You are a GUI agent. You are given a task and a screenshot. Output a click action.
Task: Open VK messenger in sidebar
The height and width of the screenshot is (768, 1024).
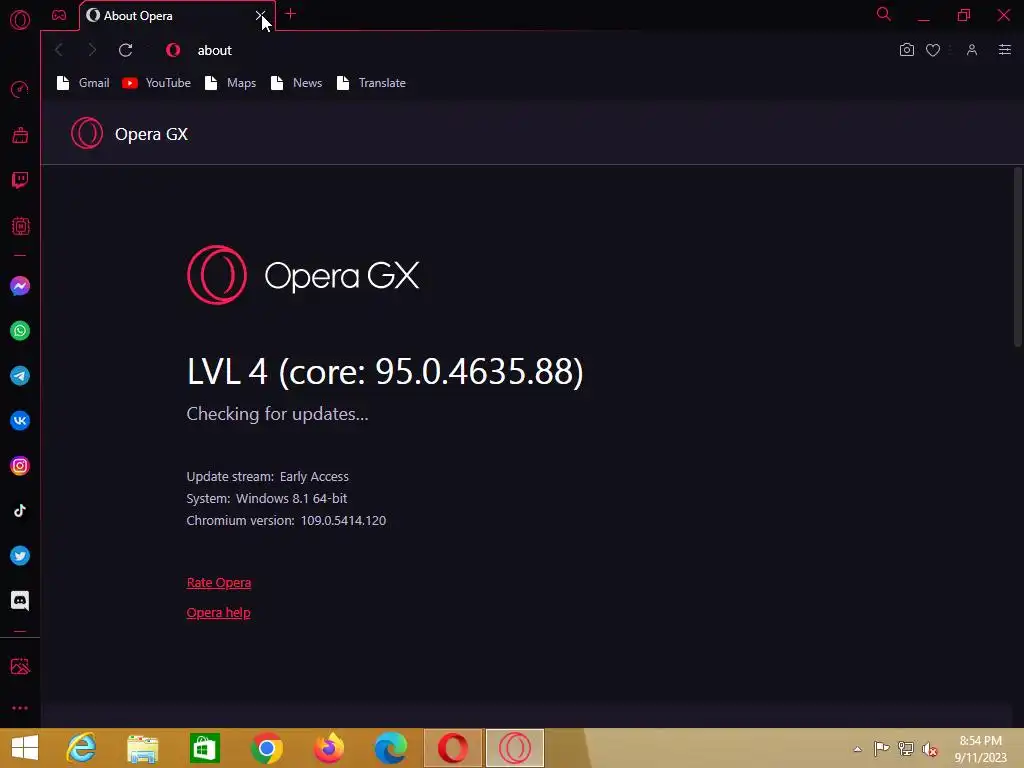(20, 421)
